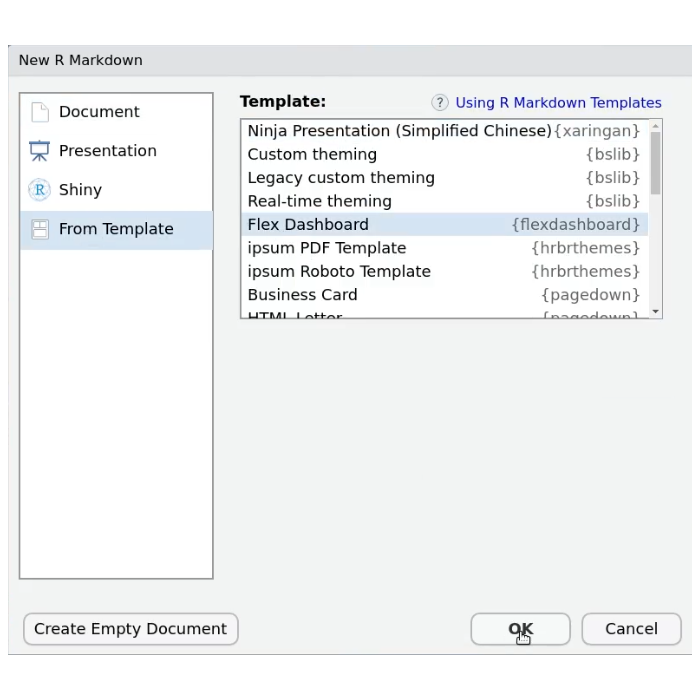Open Using R Markdown Templates link
This screenshot has height=700, width=700.
(x=558, y=103)
